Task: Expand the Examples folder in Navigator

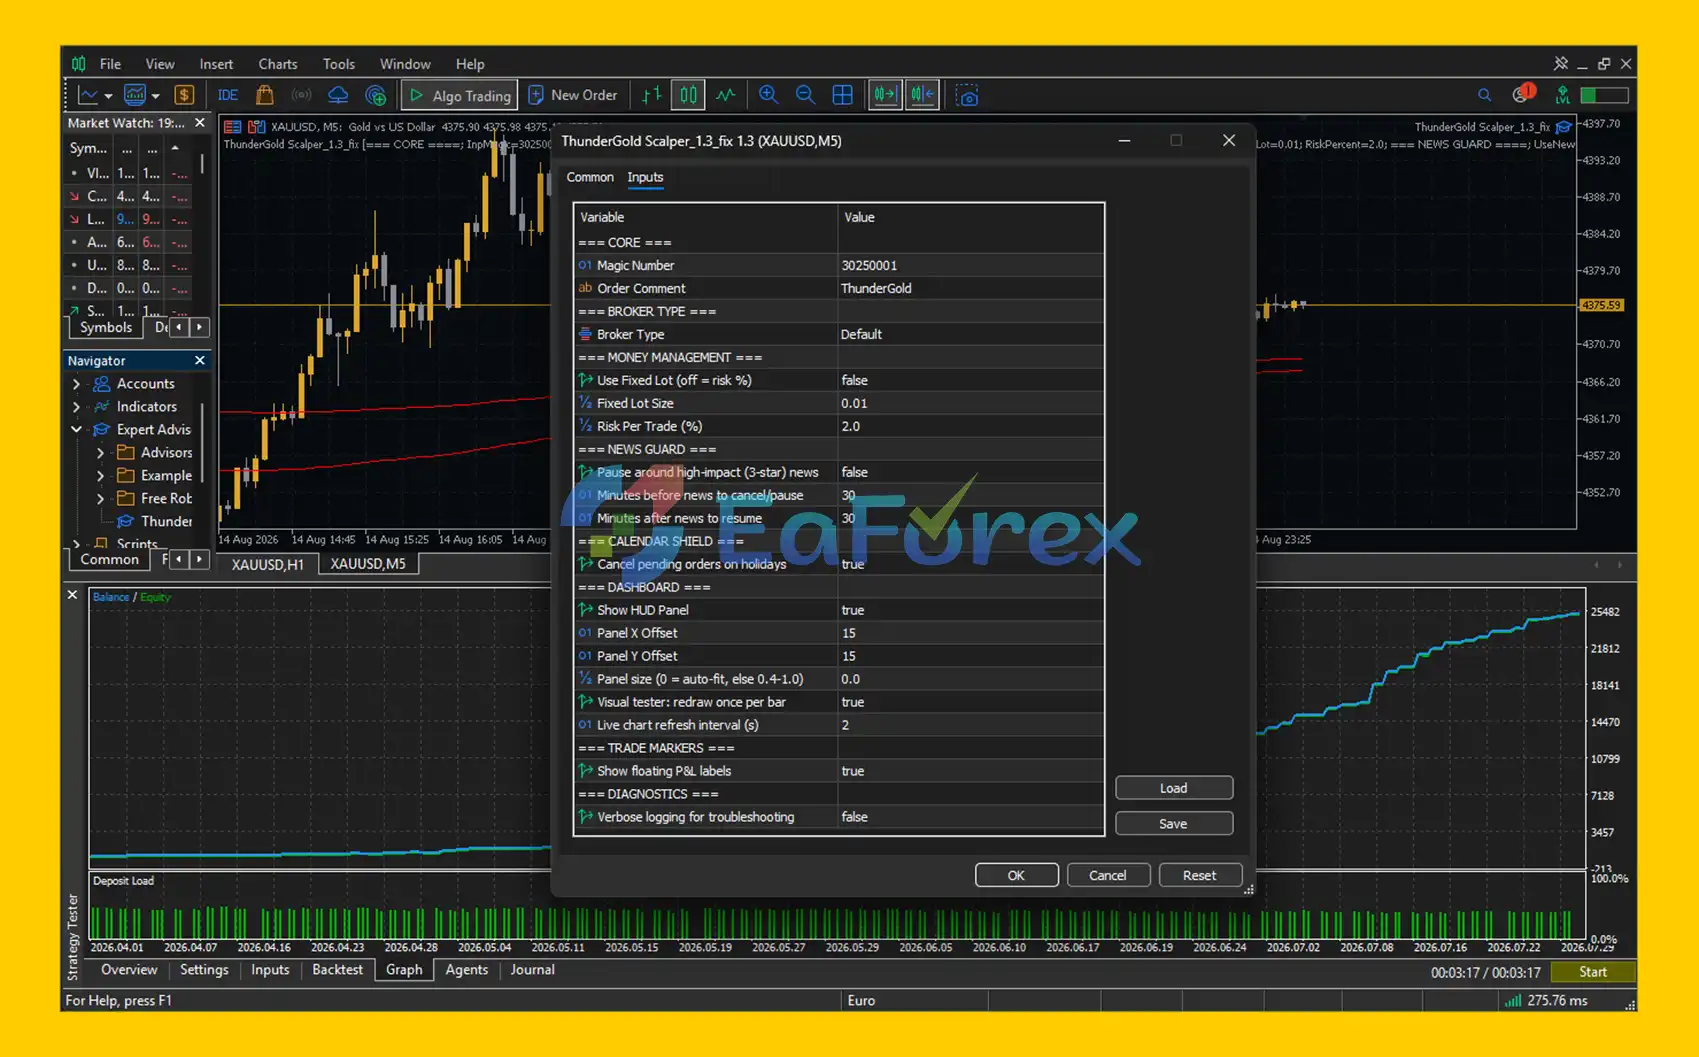Action: (100, 475)
